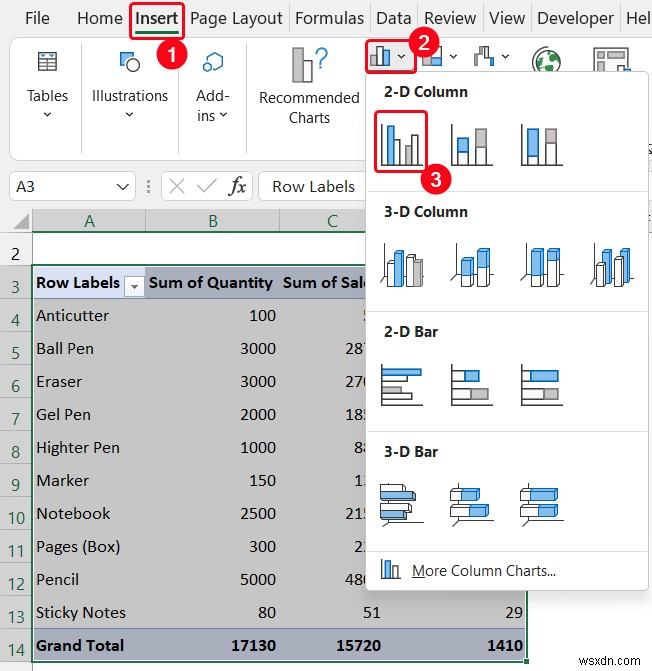The width and height of the screenshot is (652, 671).
Task: Click the Ball Pen cell
Action: pos(89,348)
